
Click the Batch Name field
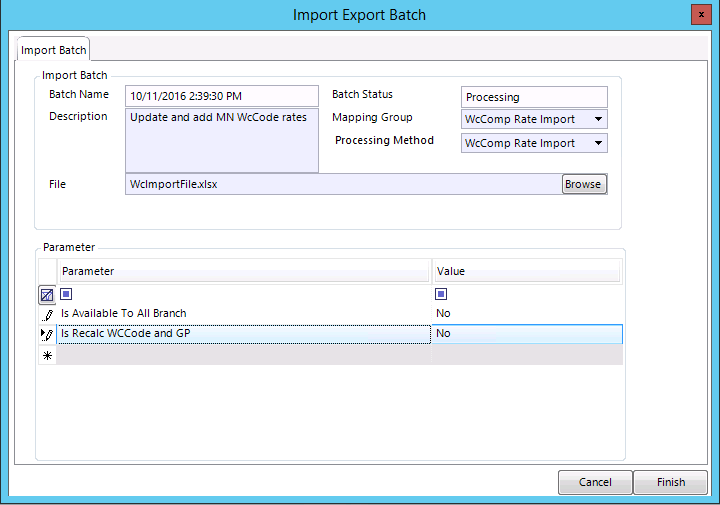221,97
